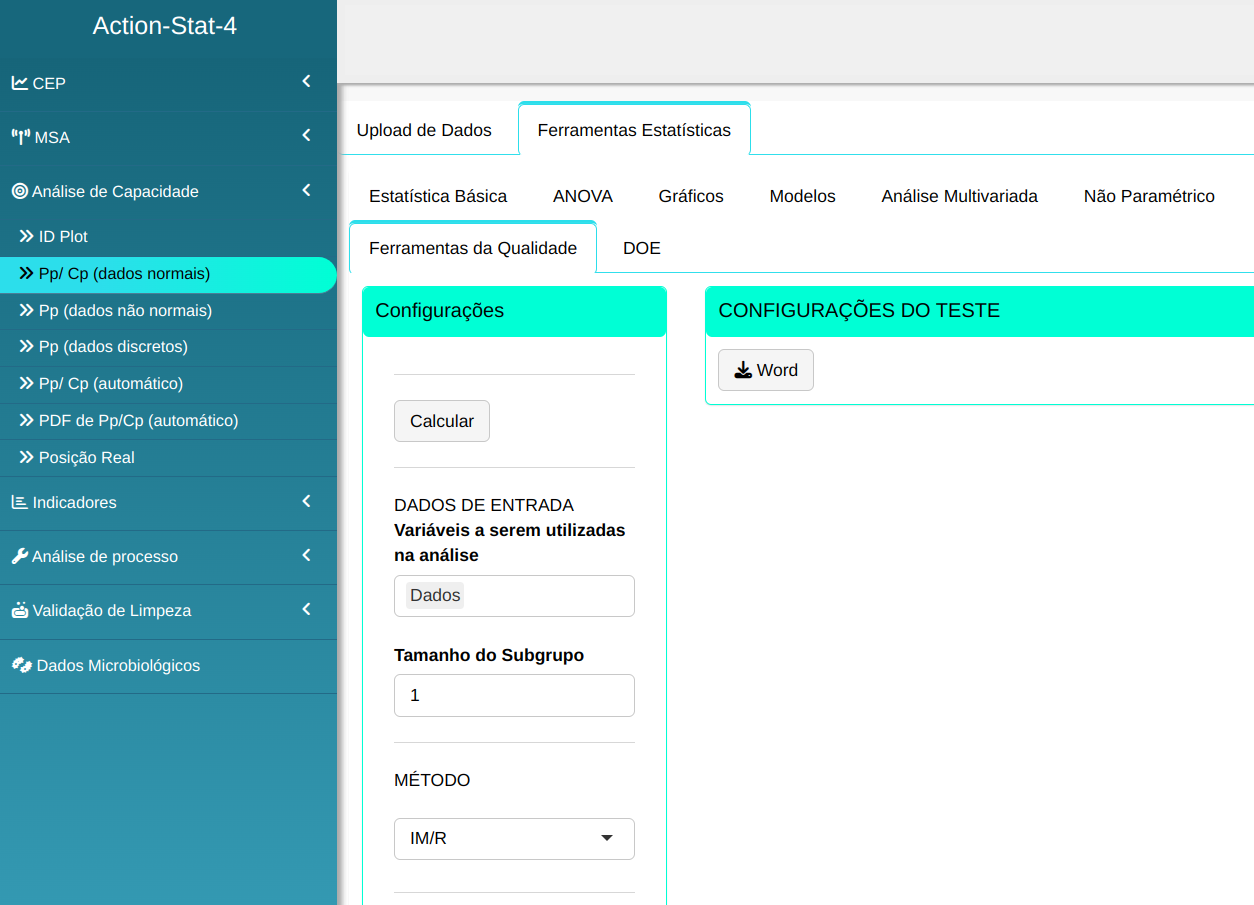Expand the MSA section chevron

click(307, 136)
